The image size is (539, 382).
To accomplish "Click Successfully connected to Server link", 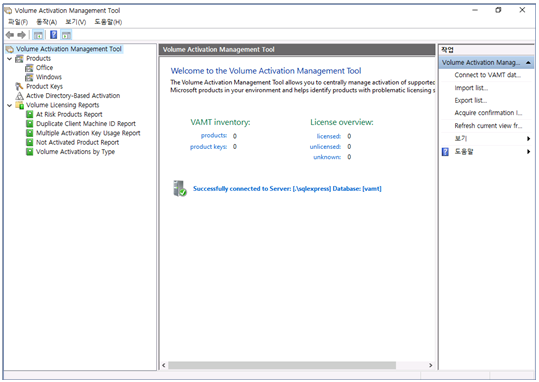I will (287, 188).
